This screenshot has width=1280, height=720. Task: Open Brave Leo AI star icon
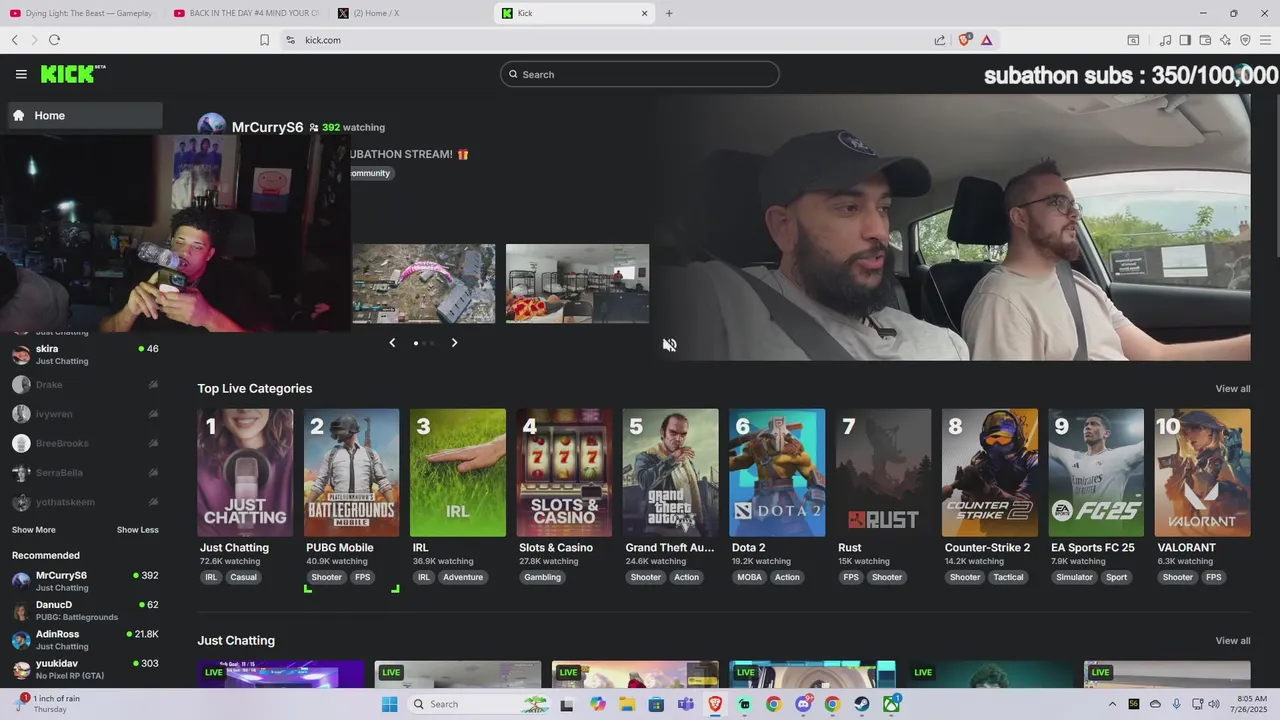[1225, 40]
